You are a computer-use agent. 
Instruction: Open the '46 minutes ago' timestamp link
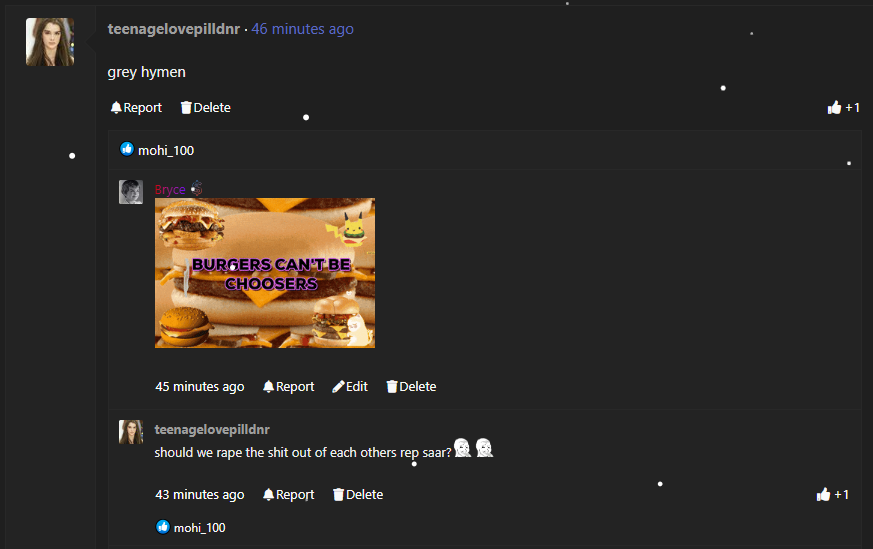[302, 29]
